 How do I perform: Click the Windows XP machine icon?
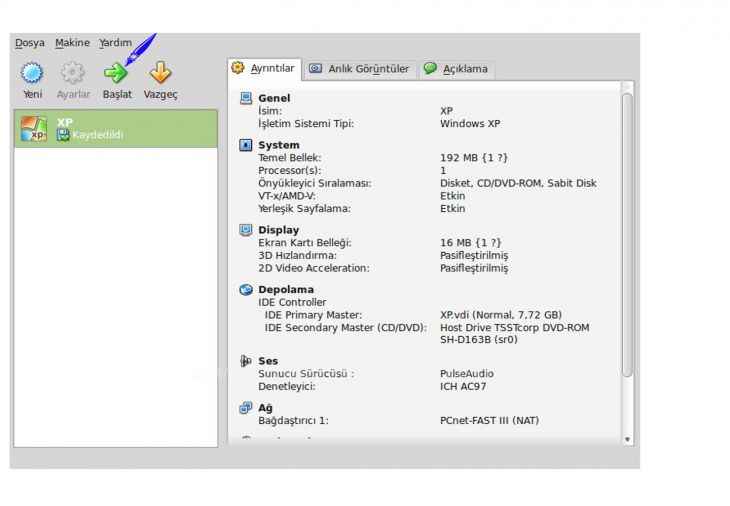tap(34, 129)
